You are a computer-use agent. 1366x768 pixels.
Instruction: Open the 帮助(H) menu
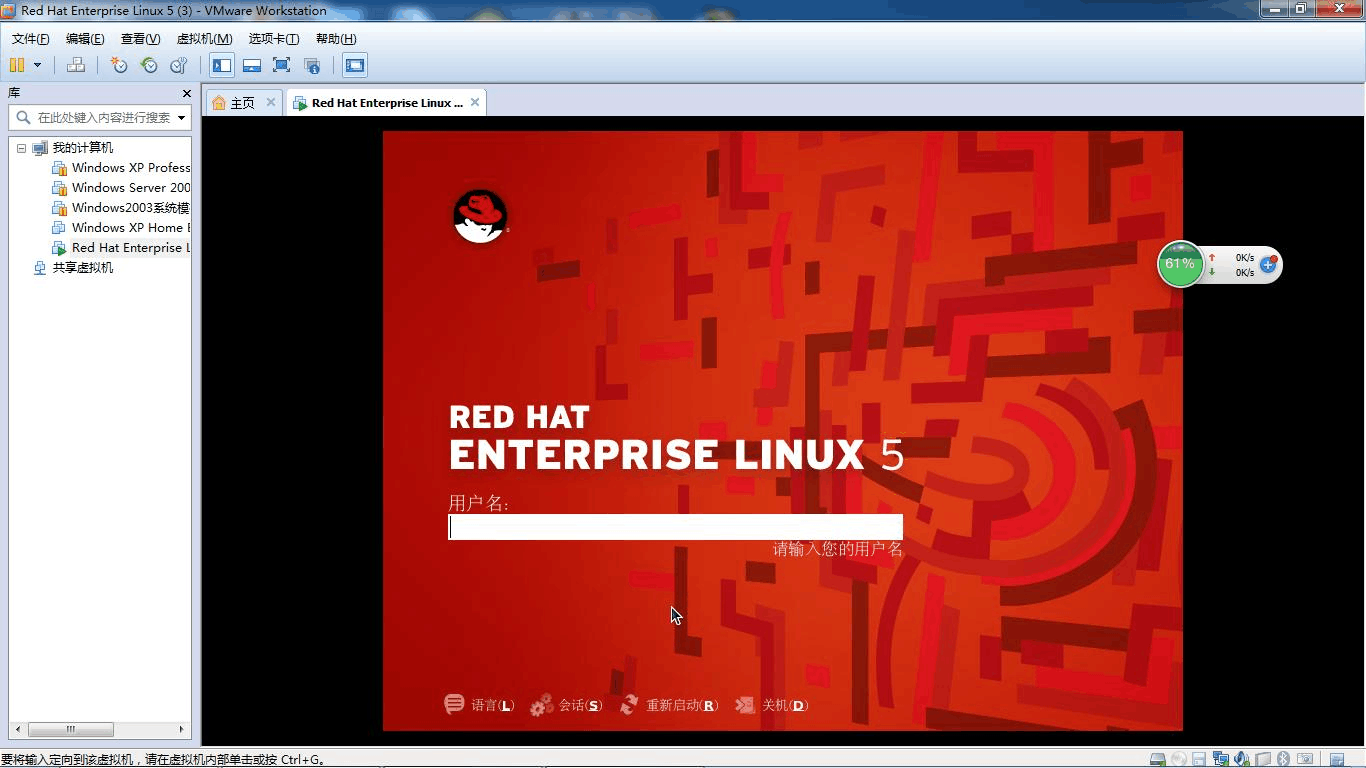coord(336,39)
